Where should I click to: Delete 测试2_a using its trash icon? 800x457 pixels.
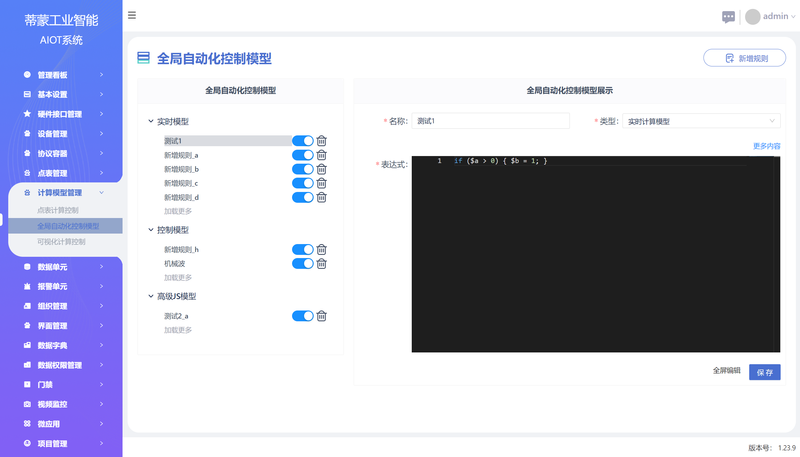pos(321,316)
